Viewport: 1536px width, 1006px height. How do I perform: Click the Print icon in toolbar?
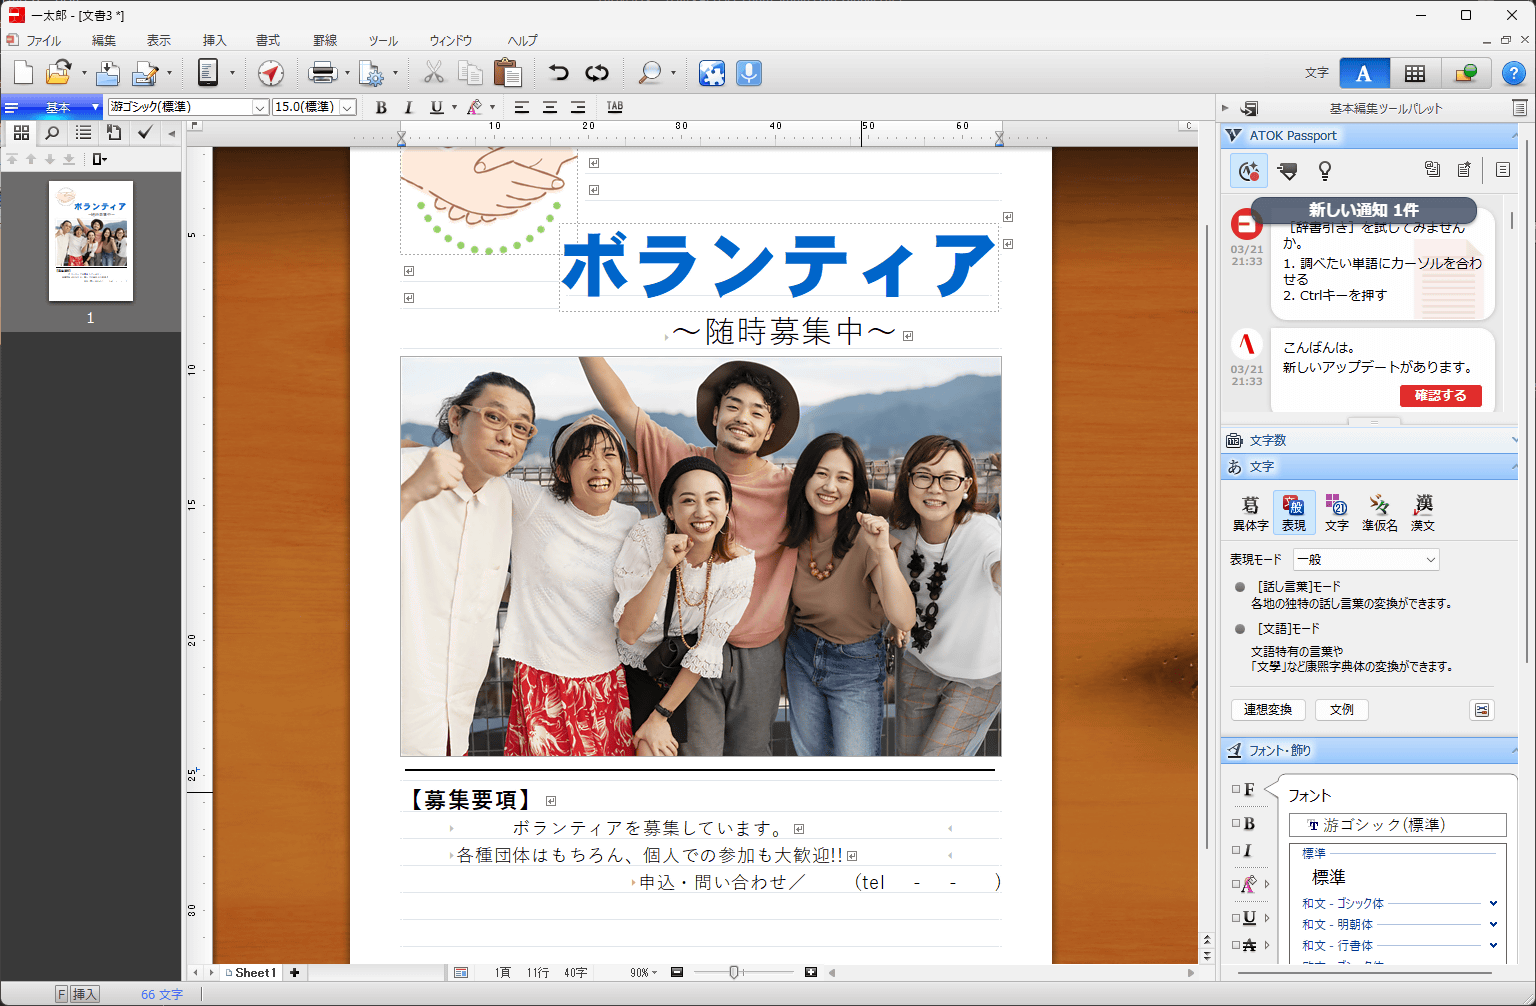coord(322,73)
